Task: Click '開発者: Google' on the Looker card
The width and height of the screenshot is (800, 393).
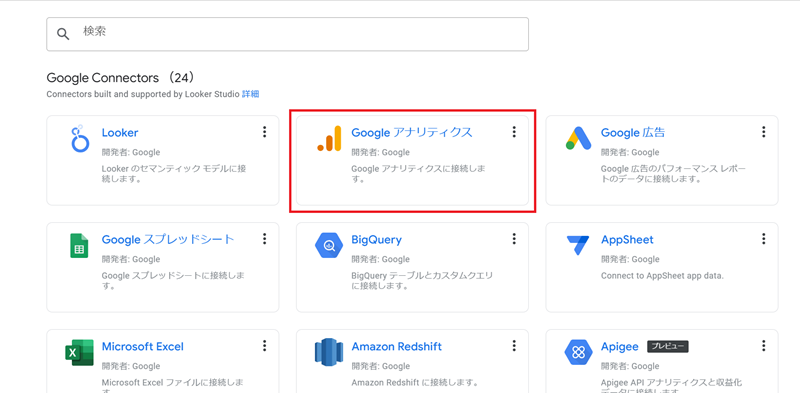Action: click(x=131, y=152)
